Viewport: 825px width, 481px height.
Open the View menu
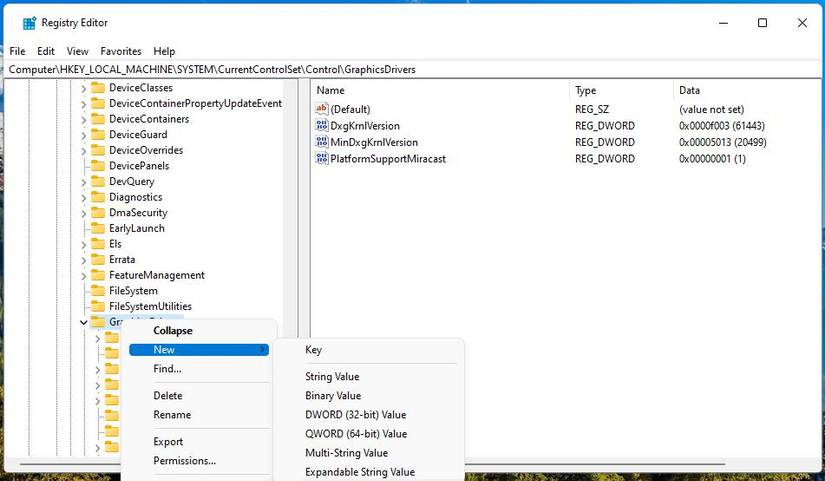pos(77,51)
